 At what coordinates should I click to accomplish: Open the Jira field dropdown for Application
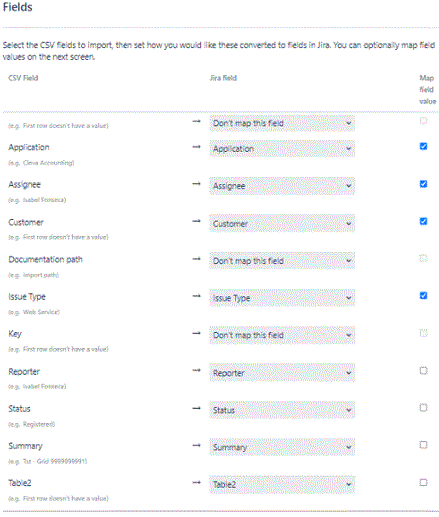[x=282, y=149]
